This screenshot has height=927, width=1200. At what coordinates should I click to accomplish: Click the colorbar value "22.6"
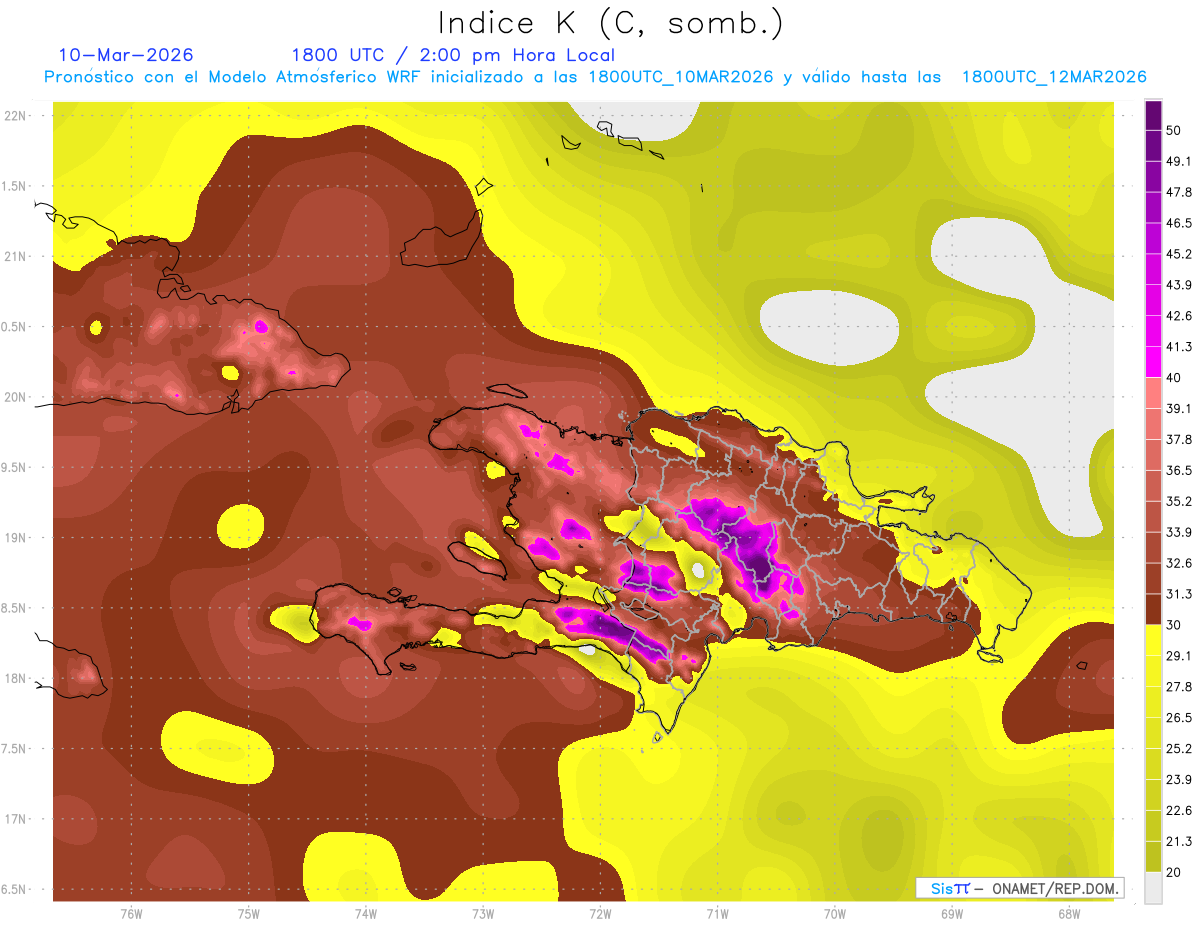[x=1178, y=810]
